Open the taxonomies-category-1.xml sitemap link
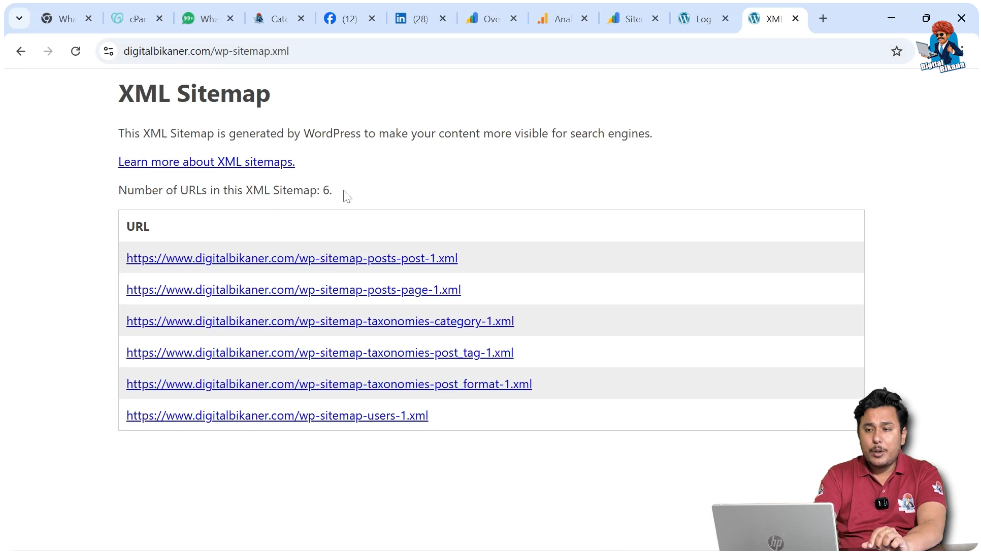 pyautogui.click(x=320, y=321)
